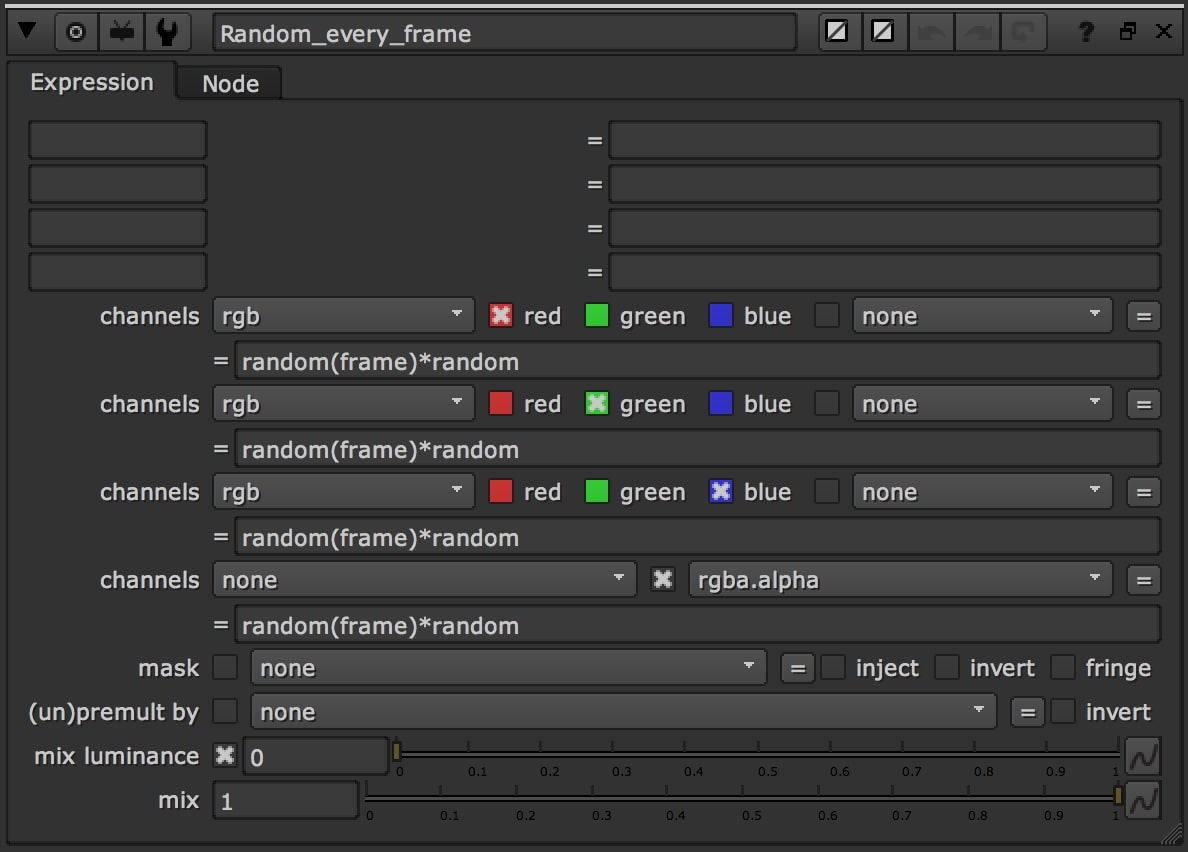Collapse the panel with the triangle icon

(28, 31)
